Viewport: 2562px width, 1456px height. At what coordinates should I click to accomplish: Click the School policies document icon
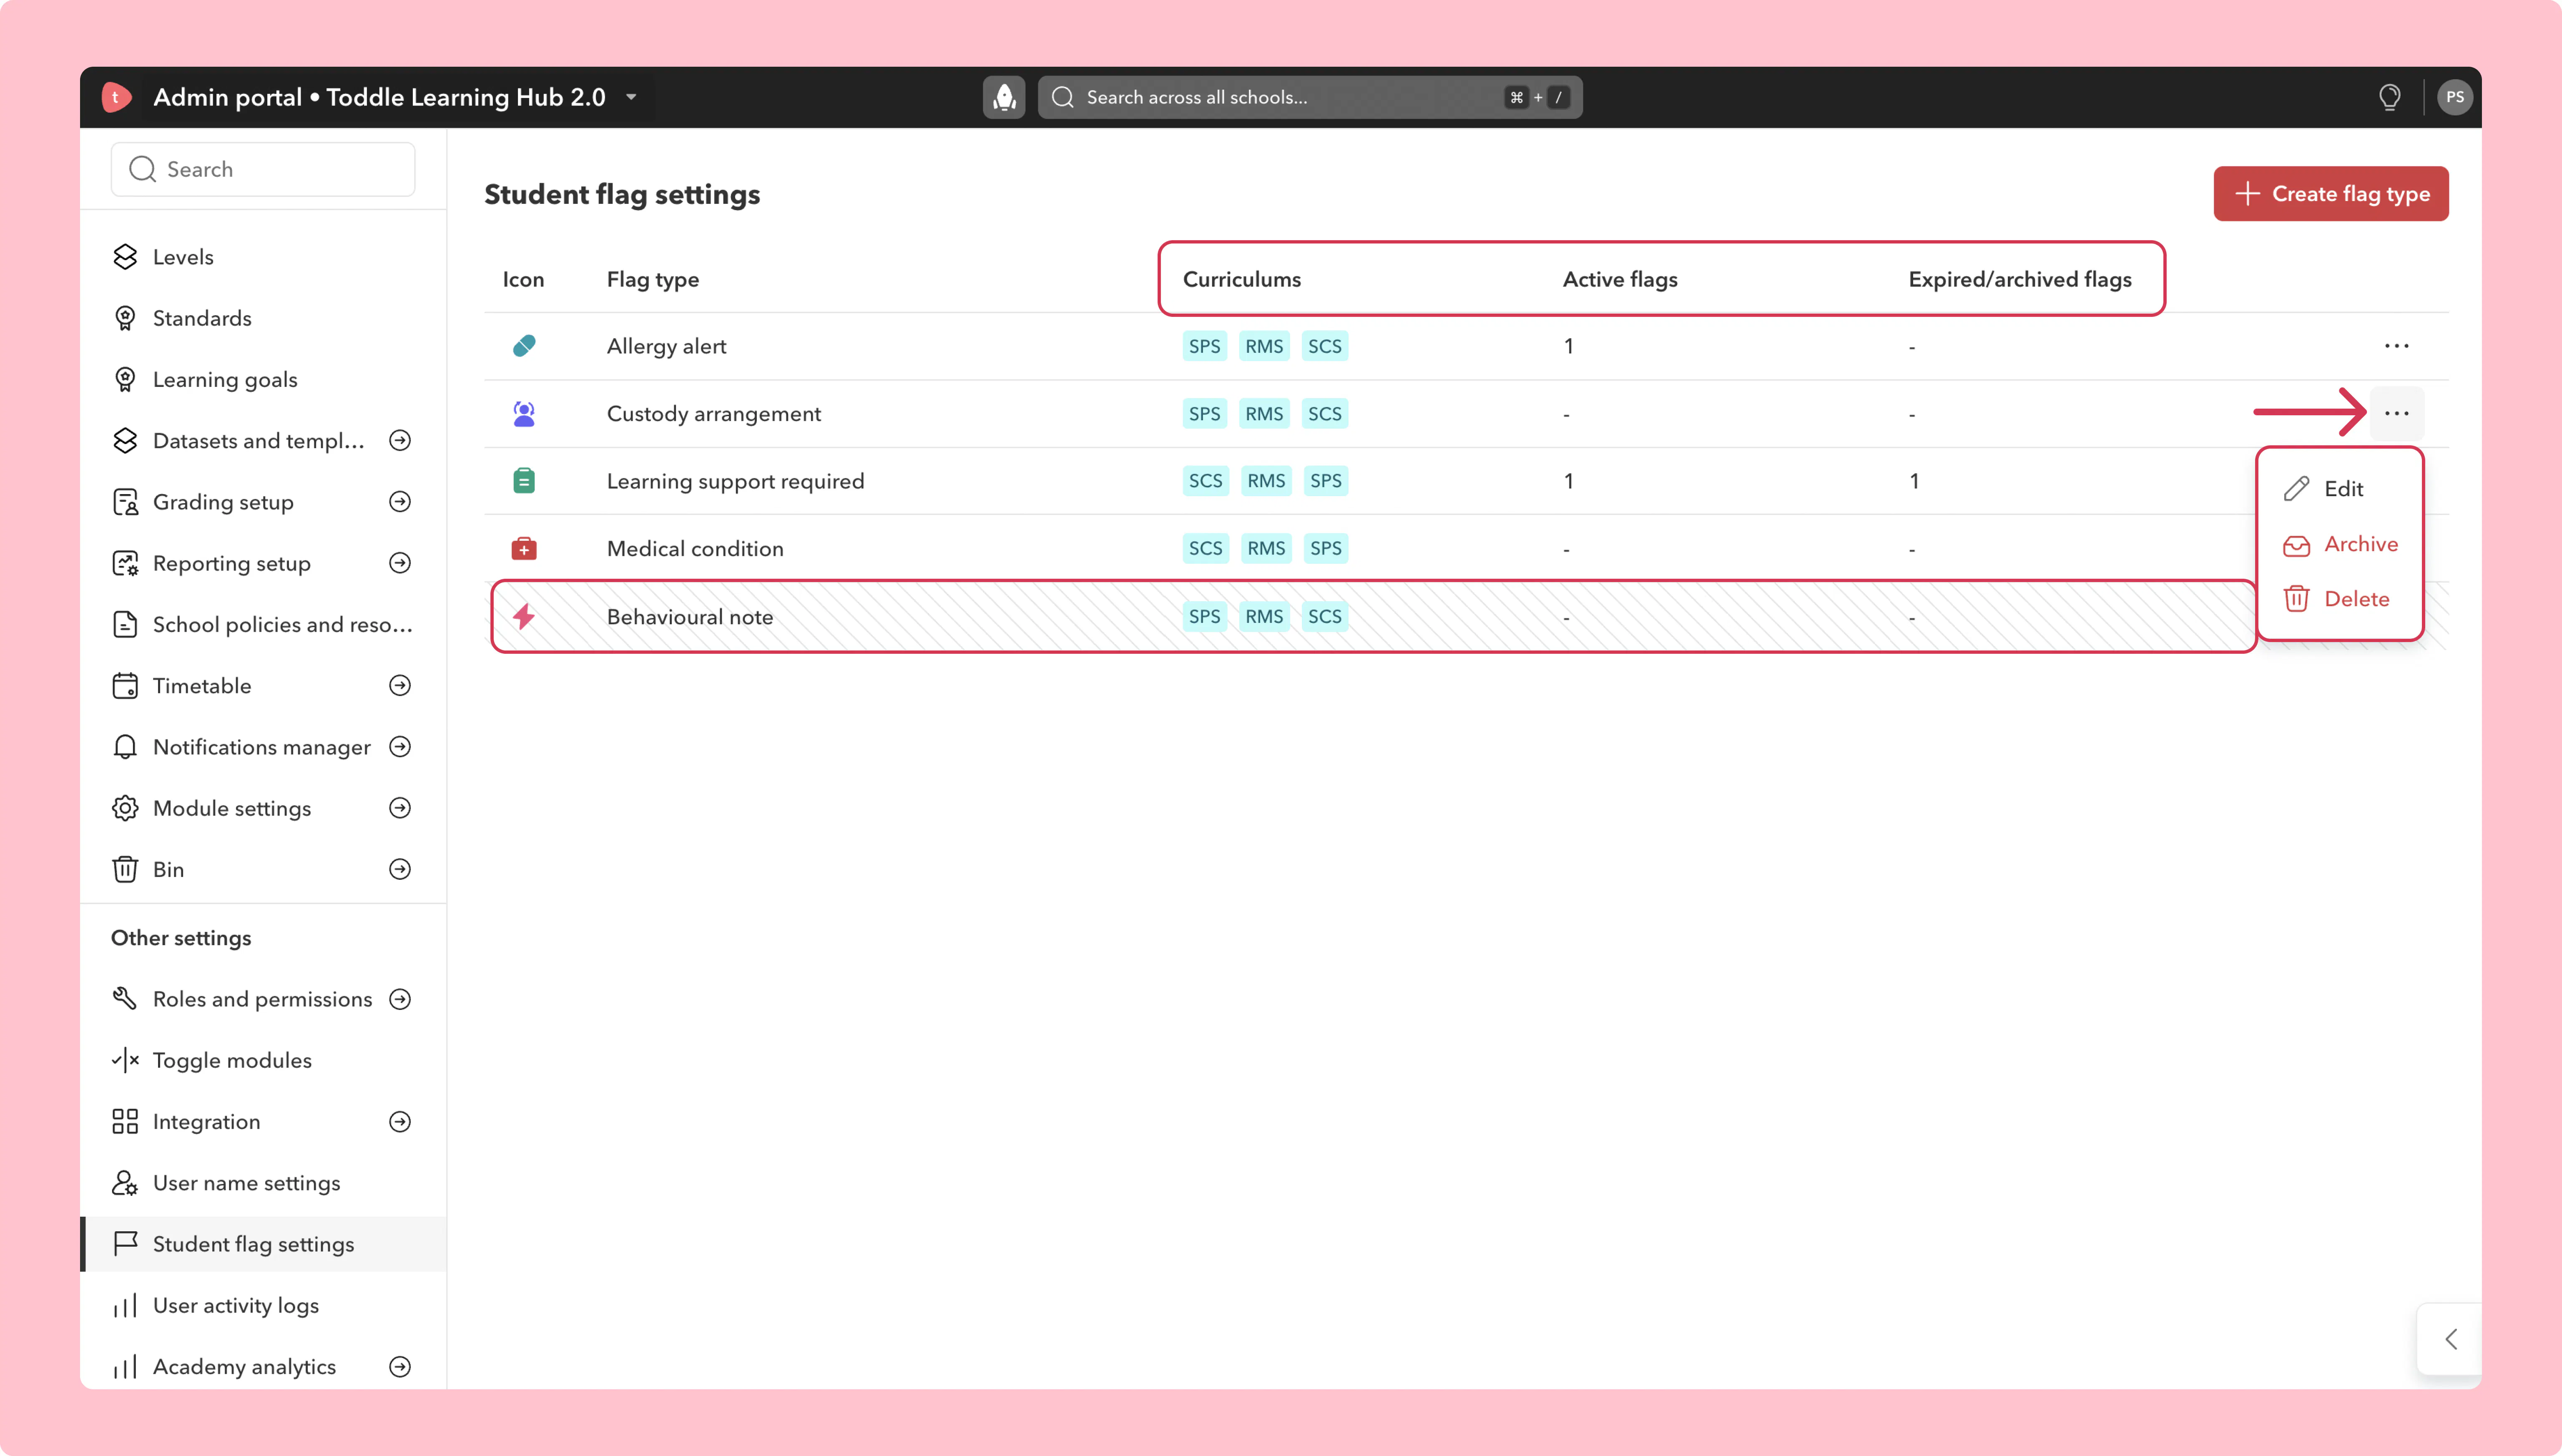pyautogui.click(x=125, y=624)
